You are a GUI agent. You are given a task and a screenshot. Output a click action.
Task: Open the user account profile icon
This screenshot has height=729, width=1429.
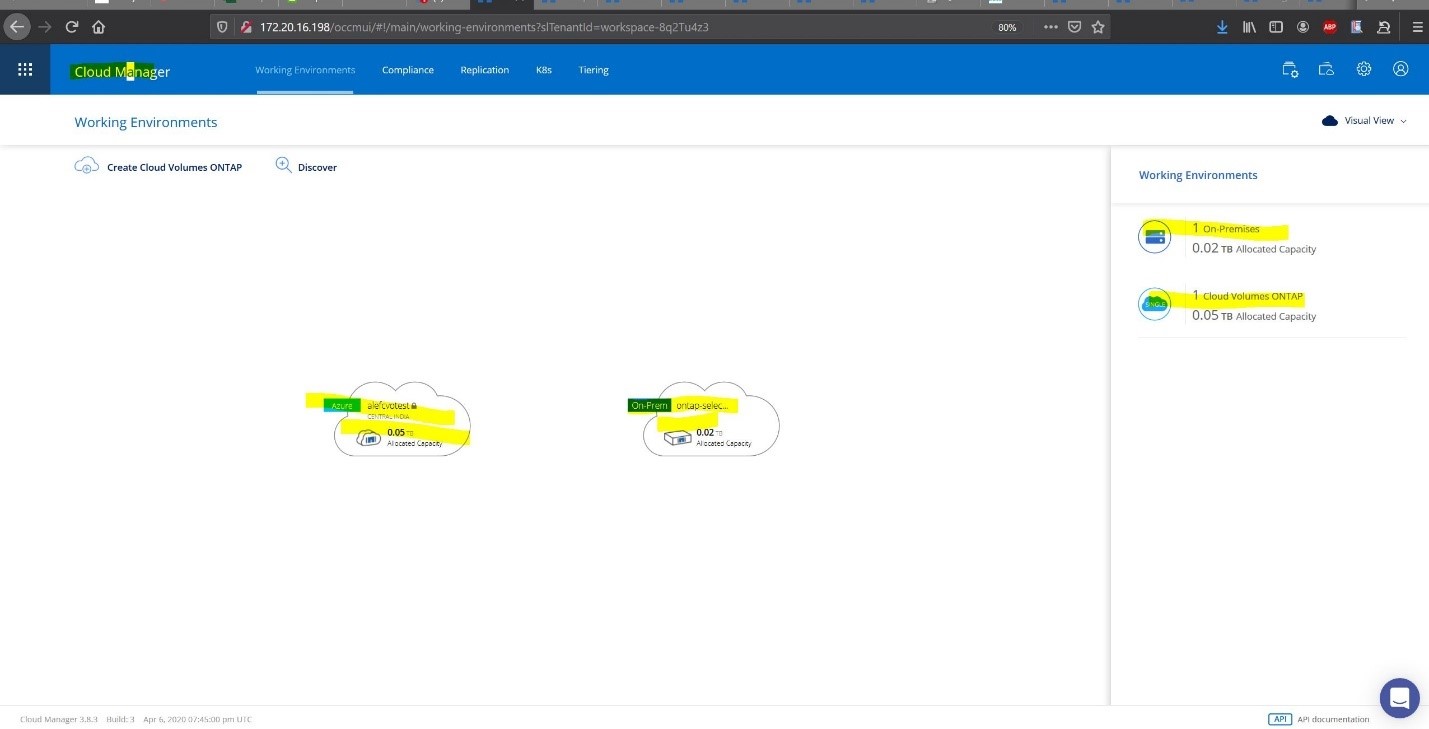pos(1401,69)
